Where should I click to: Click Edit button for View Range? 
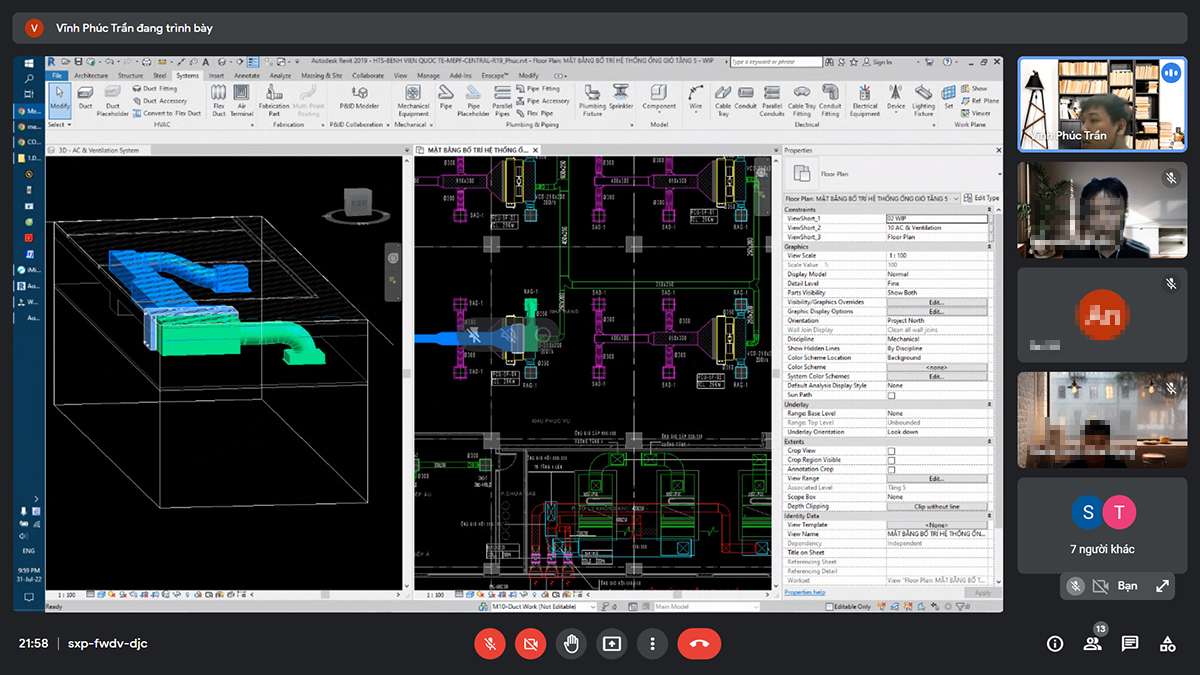point(936,478)
